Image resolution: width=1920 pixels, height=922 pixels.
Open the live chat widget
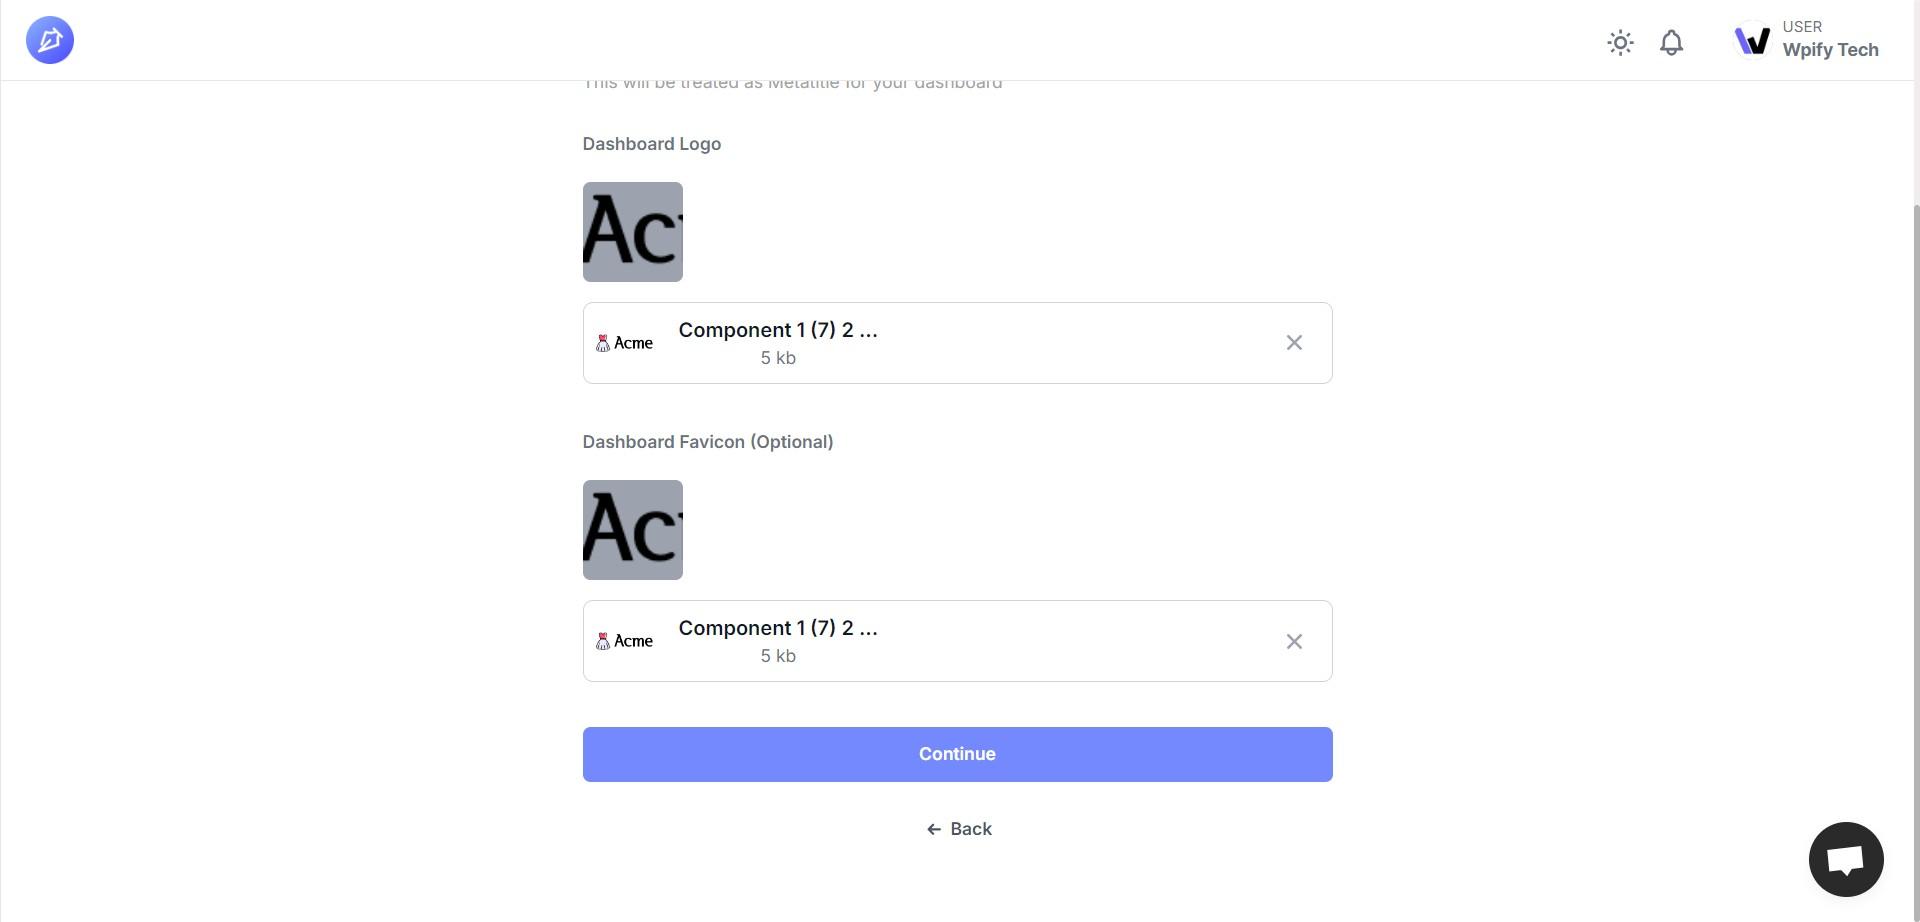pos(1846,860)
